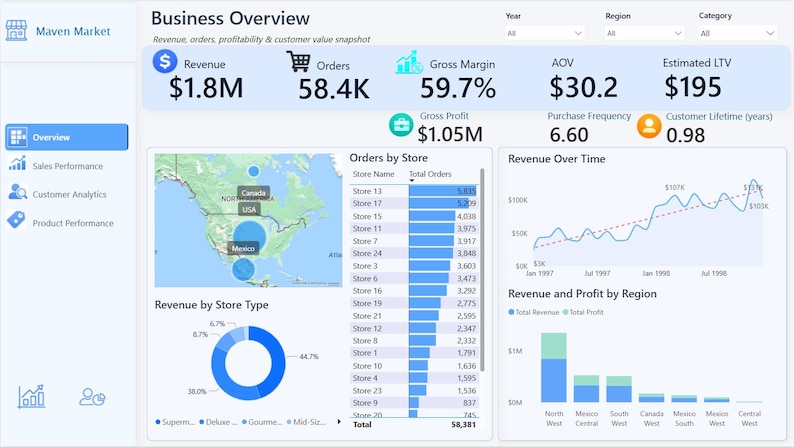This screenshot has height=447, width=794.
Task: Go to the Sales Performance page
Action: point(67,166)
